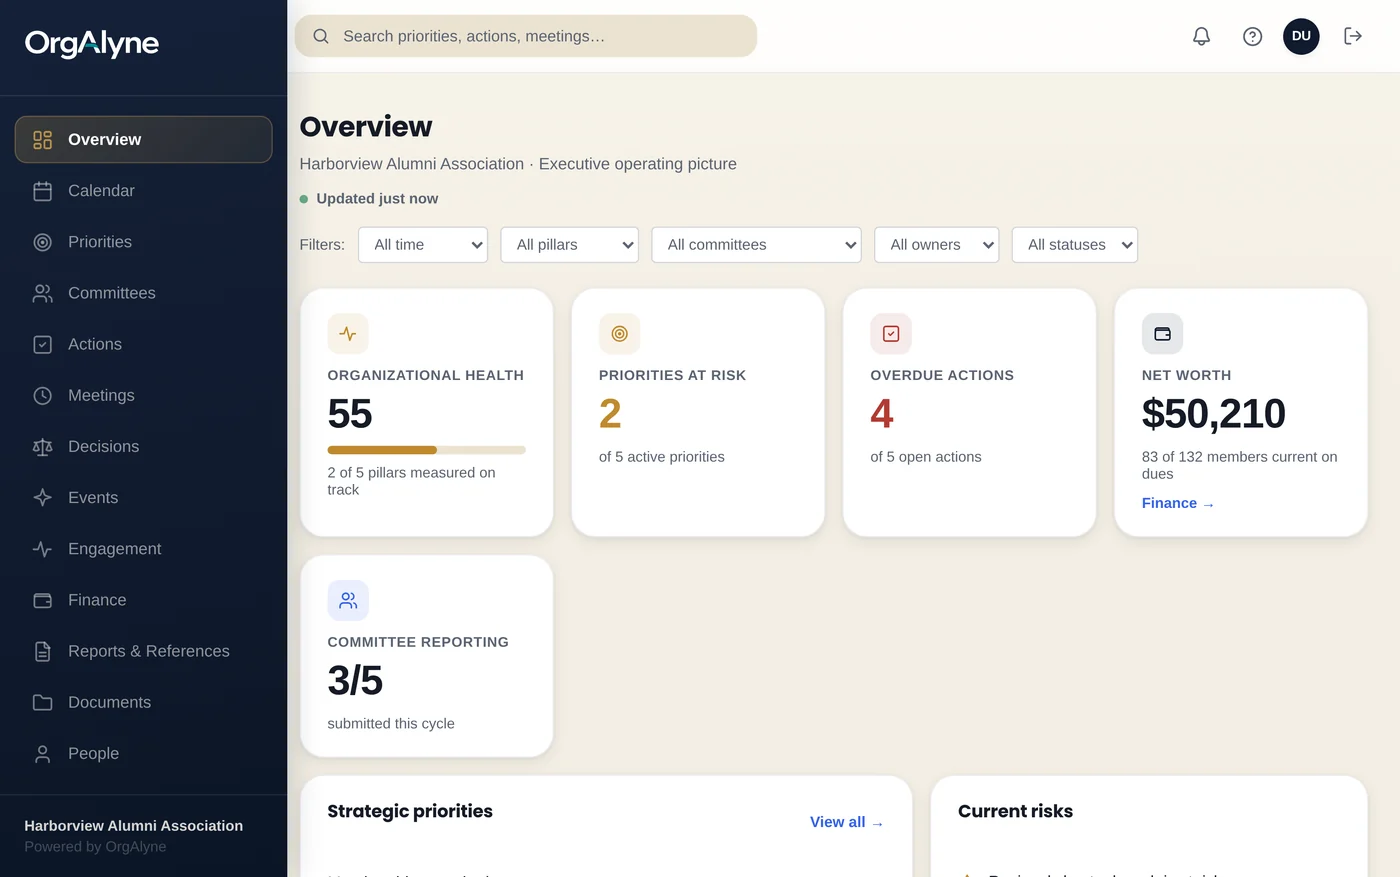
Task: Click the Documents folder icon in sidebar
Action: click(x=42, y=702)
